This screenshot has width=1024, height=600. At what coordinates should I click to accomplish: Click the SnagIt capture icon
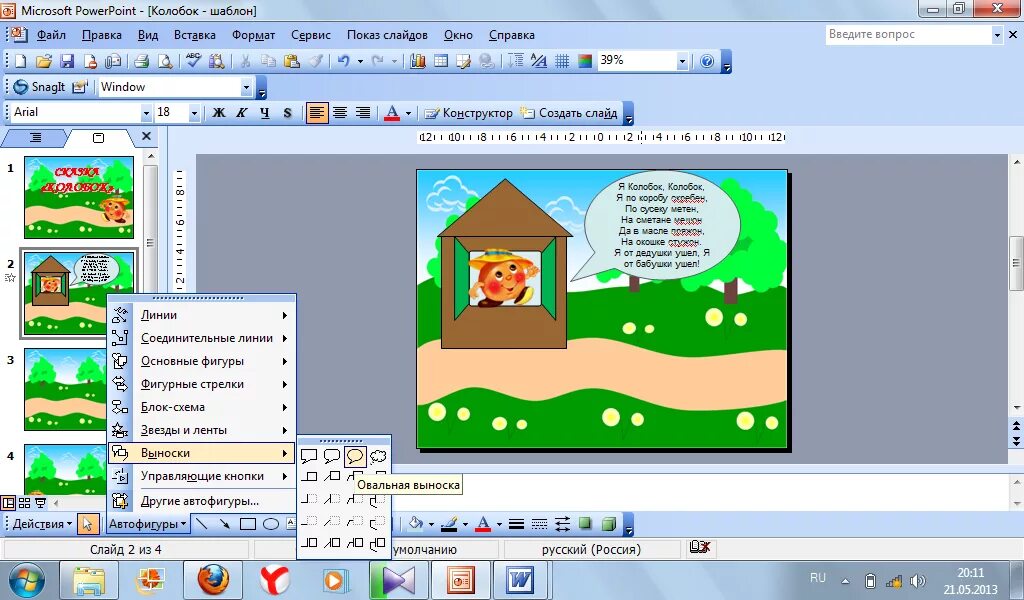40,87
